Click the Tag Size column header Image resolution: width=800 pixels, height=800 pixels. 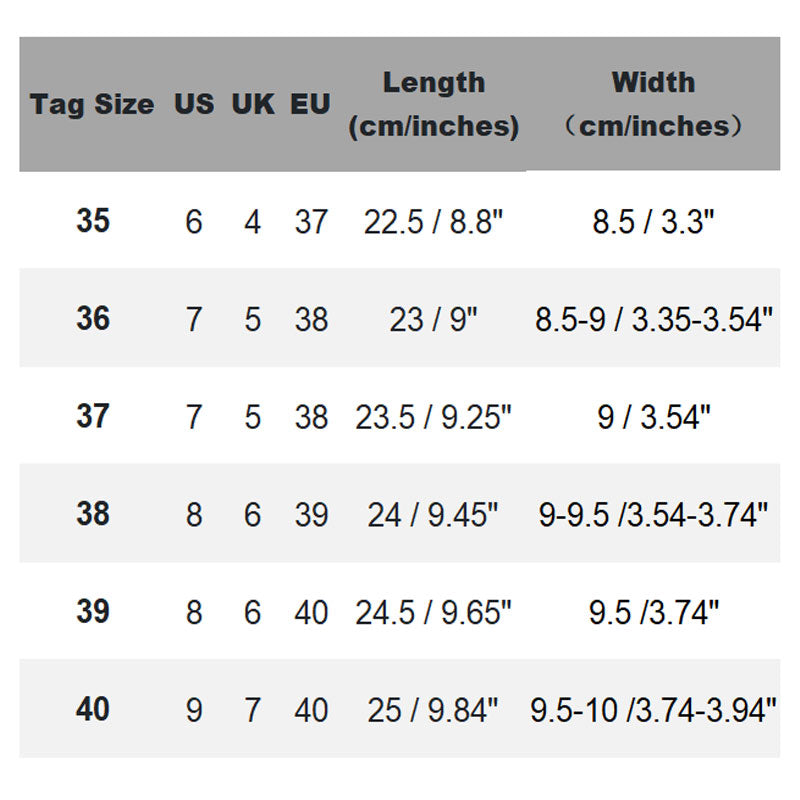point(92,105)
